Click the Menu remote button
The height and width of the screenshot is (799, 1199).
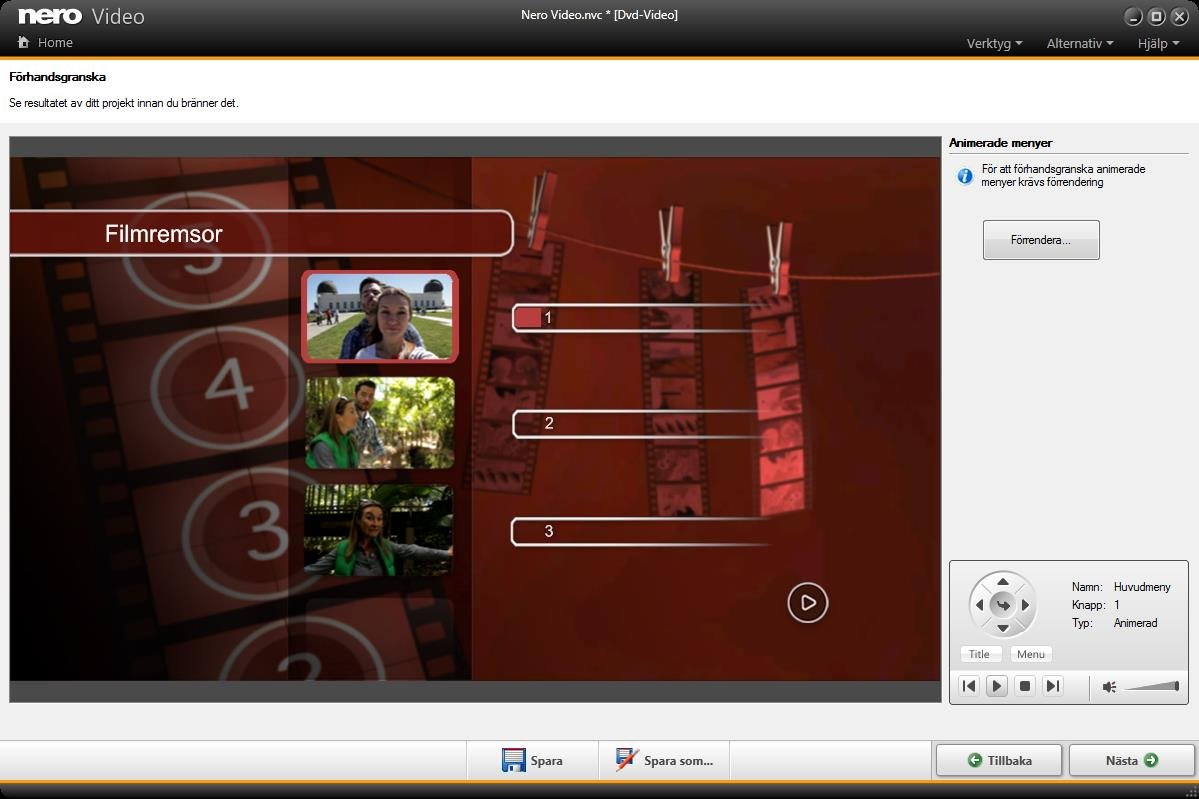click(1031, 654)
